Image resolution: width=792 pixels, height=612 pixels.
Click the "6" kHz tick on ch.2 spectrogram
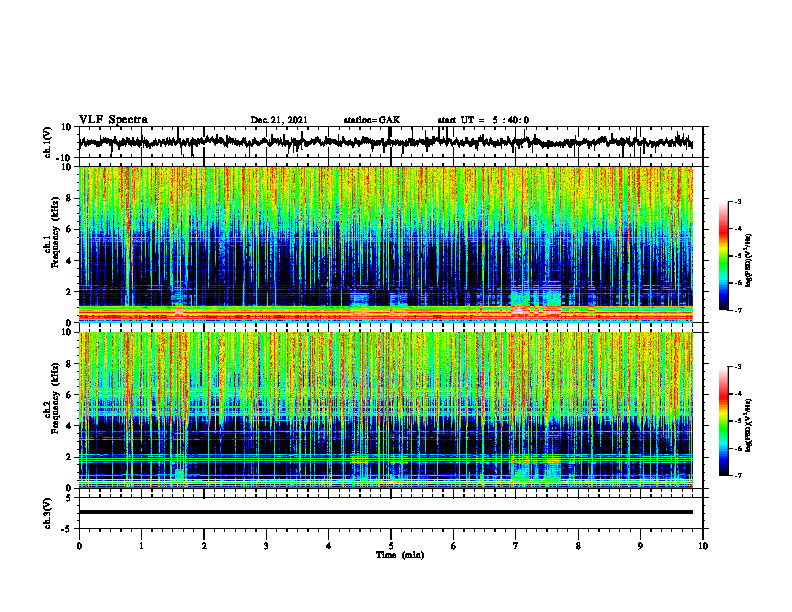69,395
